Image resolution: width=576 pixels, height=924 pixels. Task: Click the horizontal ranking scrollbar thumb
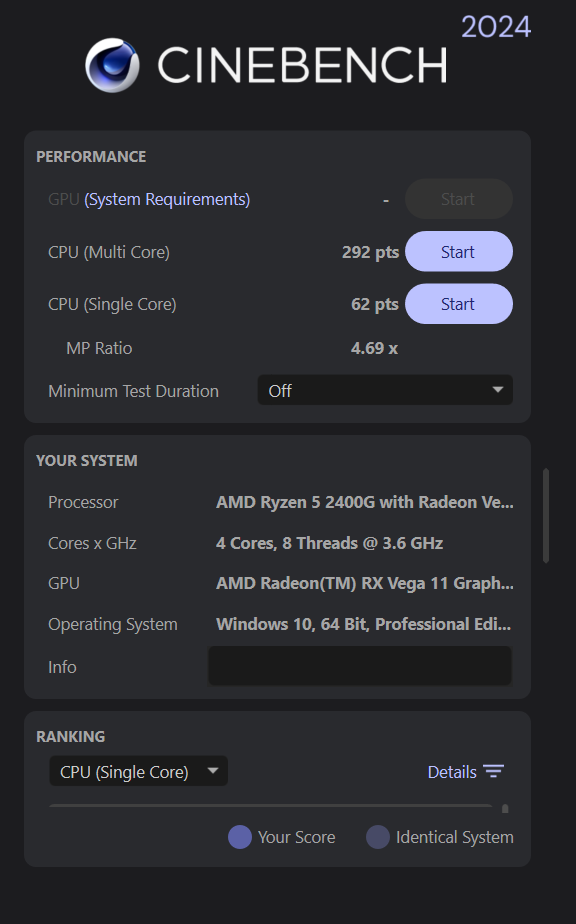click(x=507, y=807)
